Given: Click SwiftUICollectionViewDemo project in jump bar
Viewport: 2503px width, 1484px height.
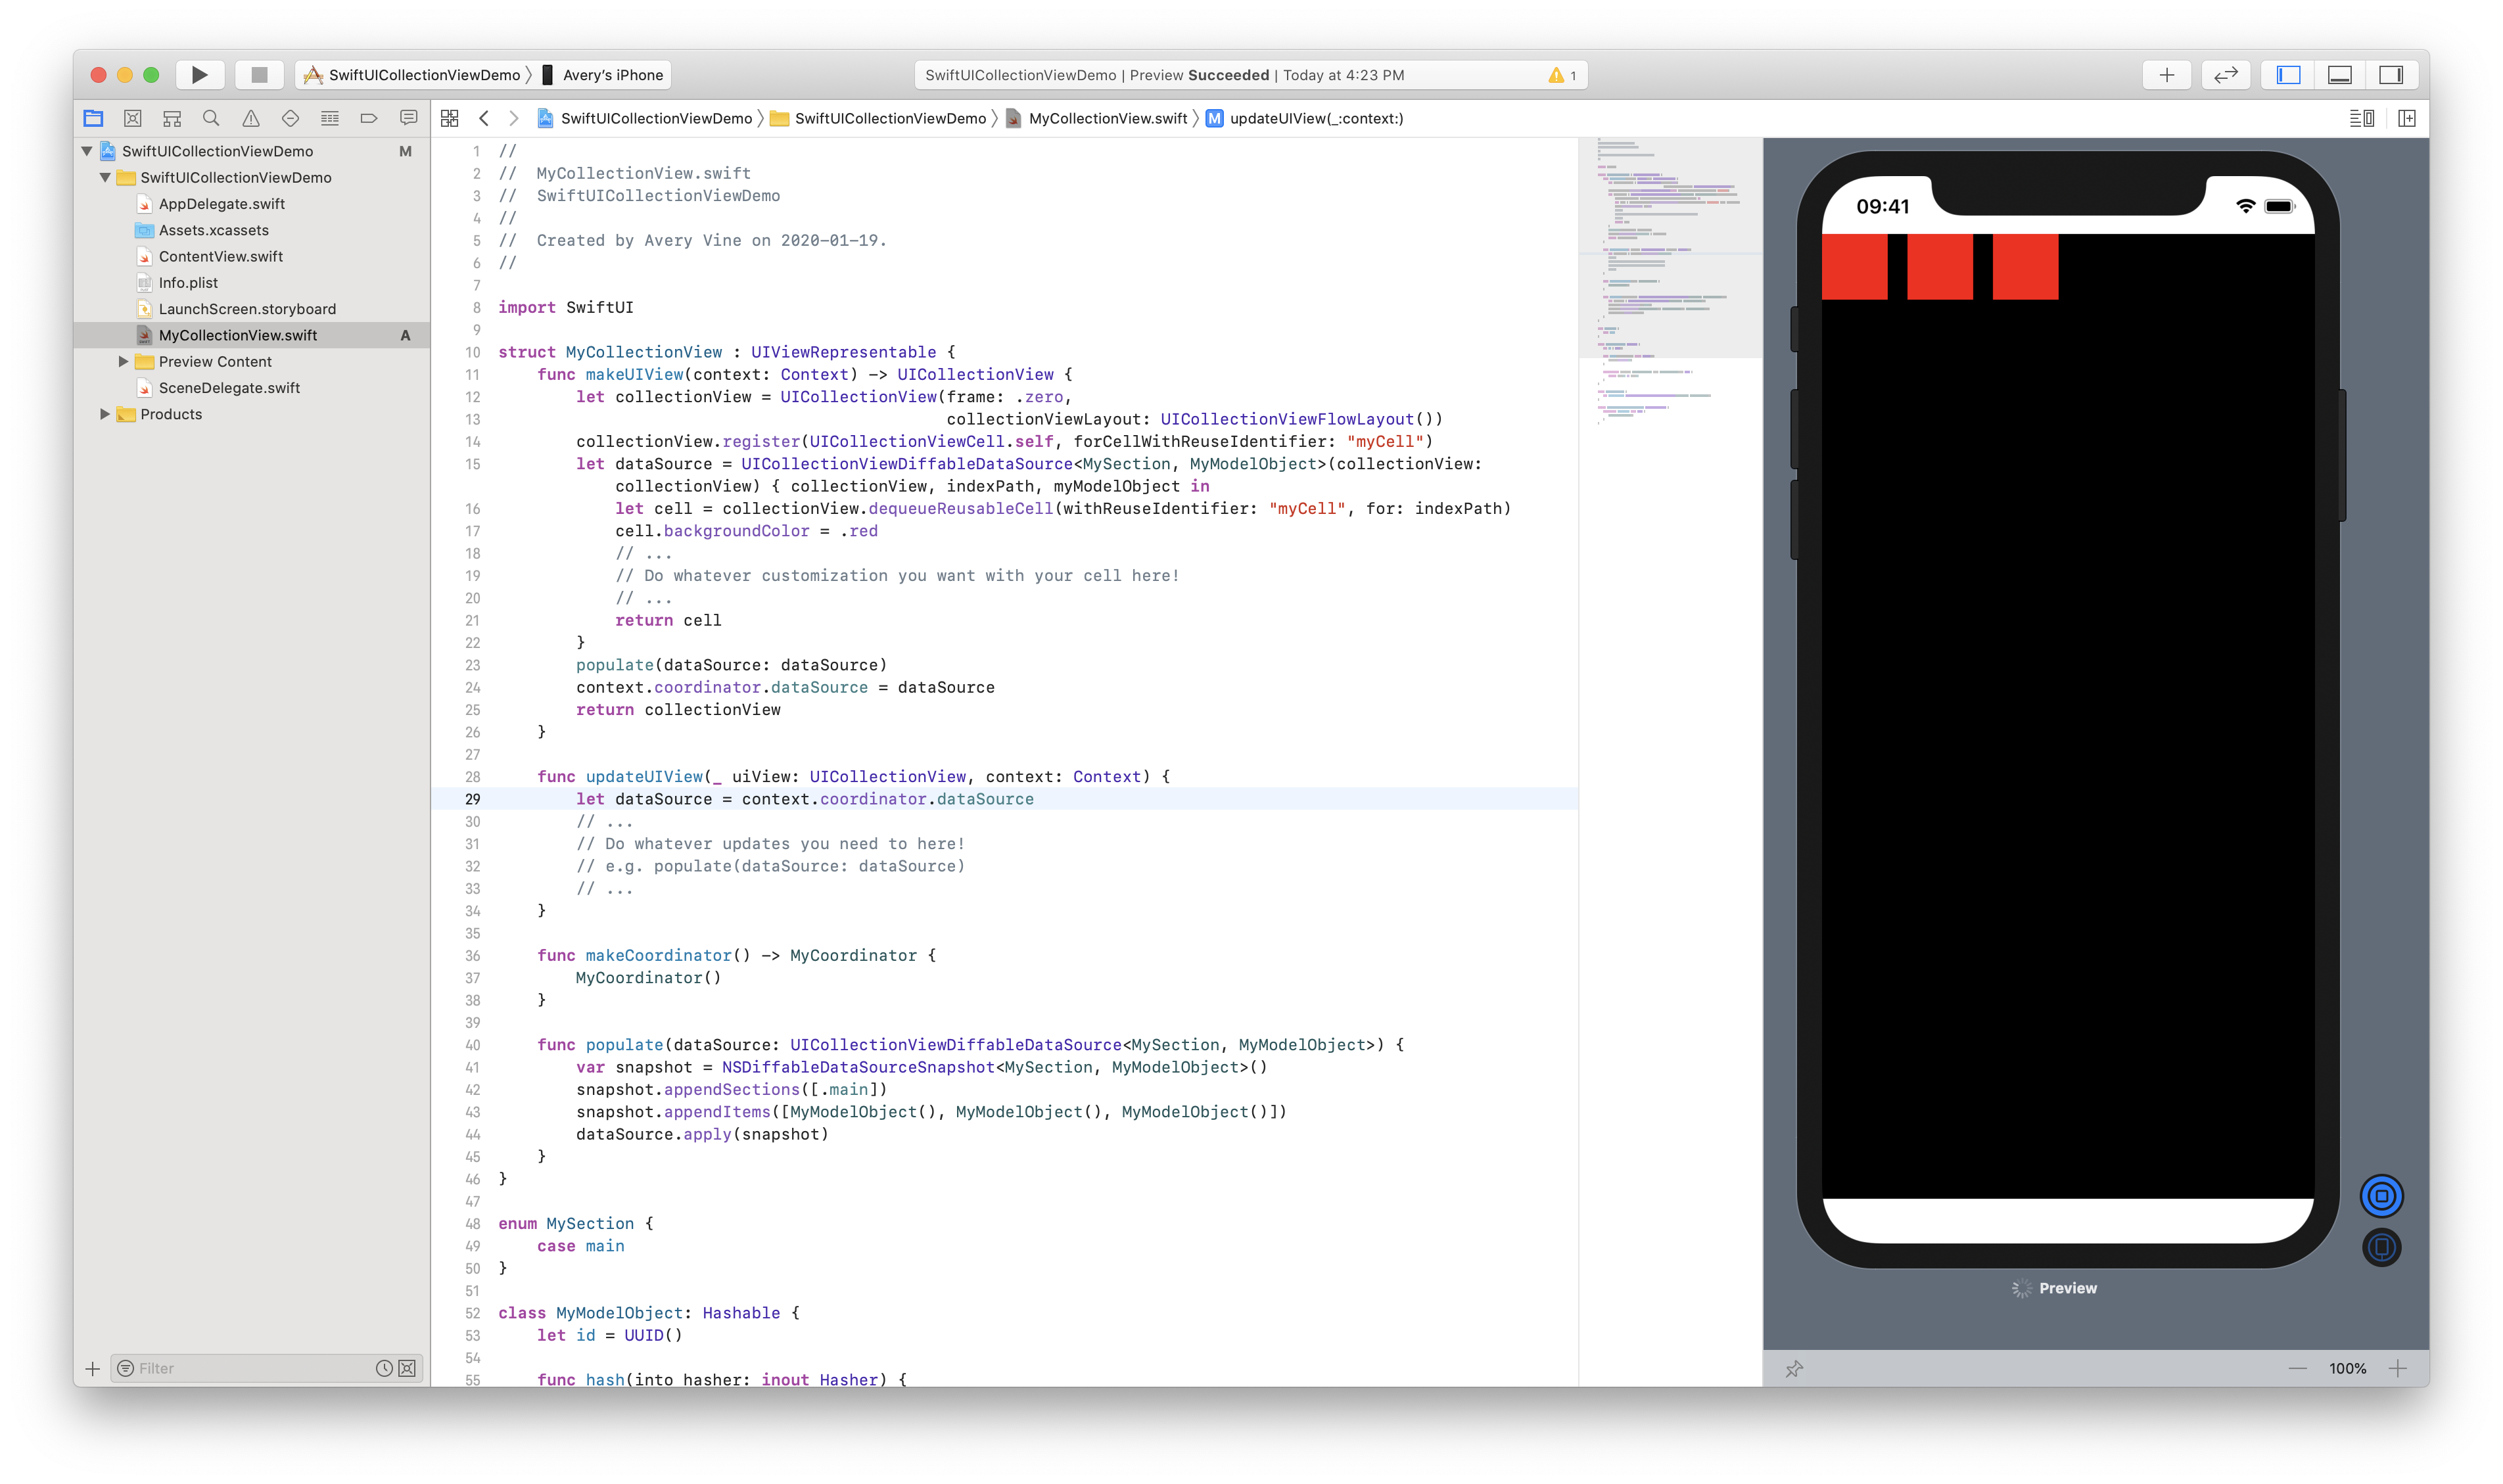Looking at the screenshot, I should tap(645, 118).
